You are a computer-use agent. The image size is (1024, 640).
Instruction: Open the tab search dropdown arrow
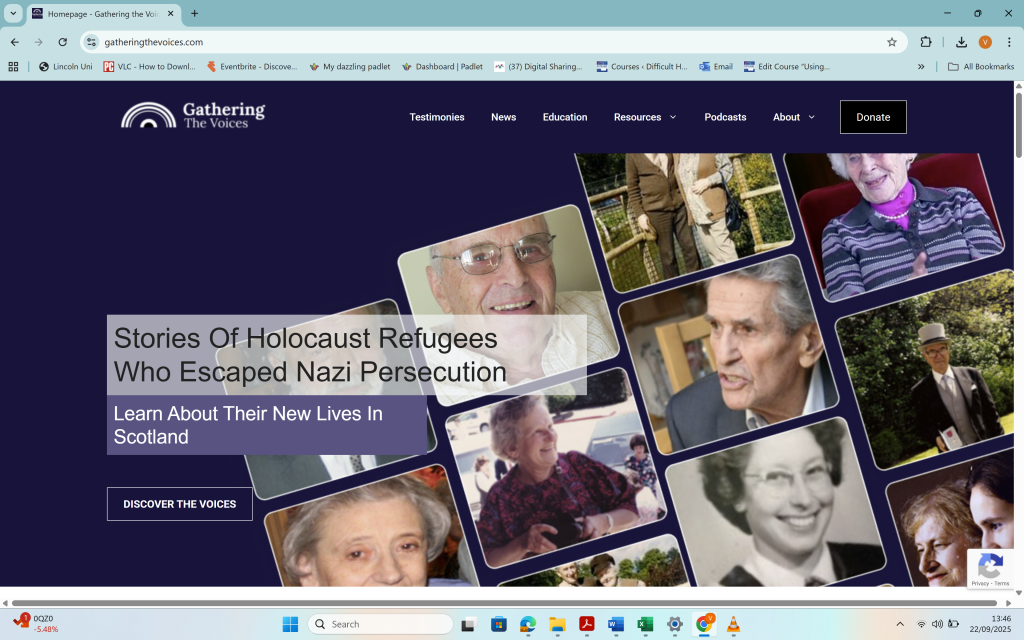point(14,14)
